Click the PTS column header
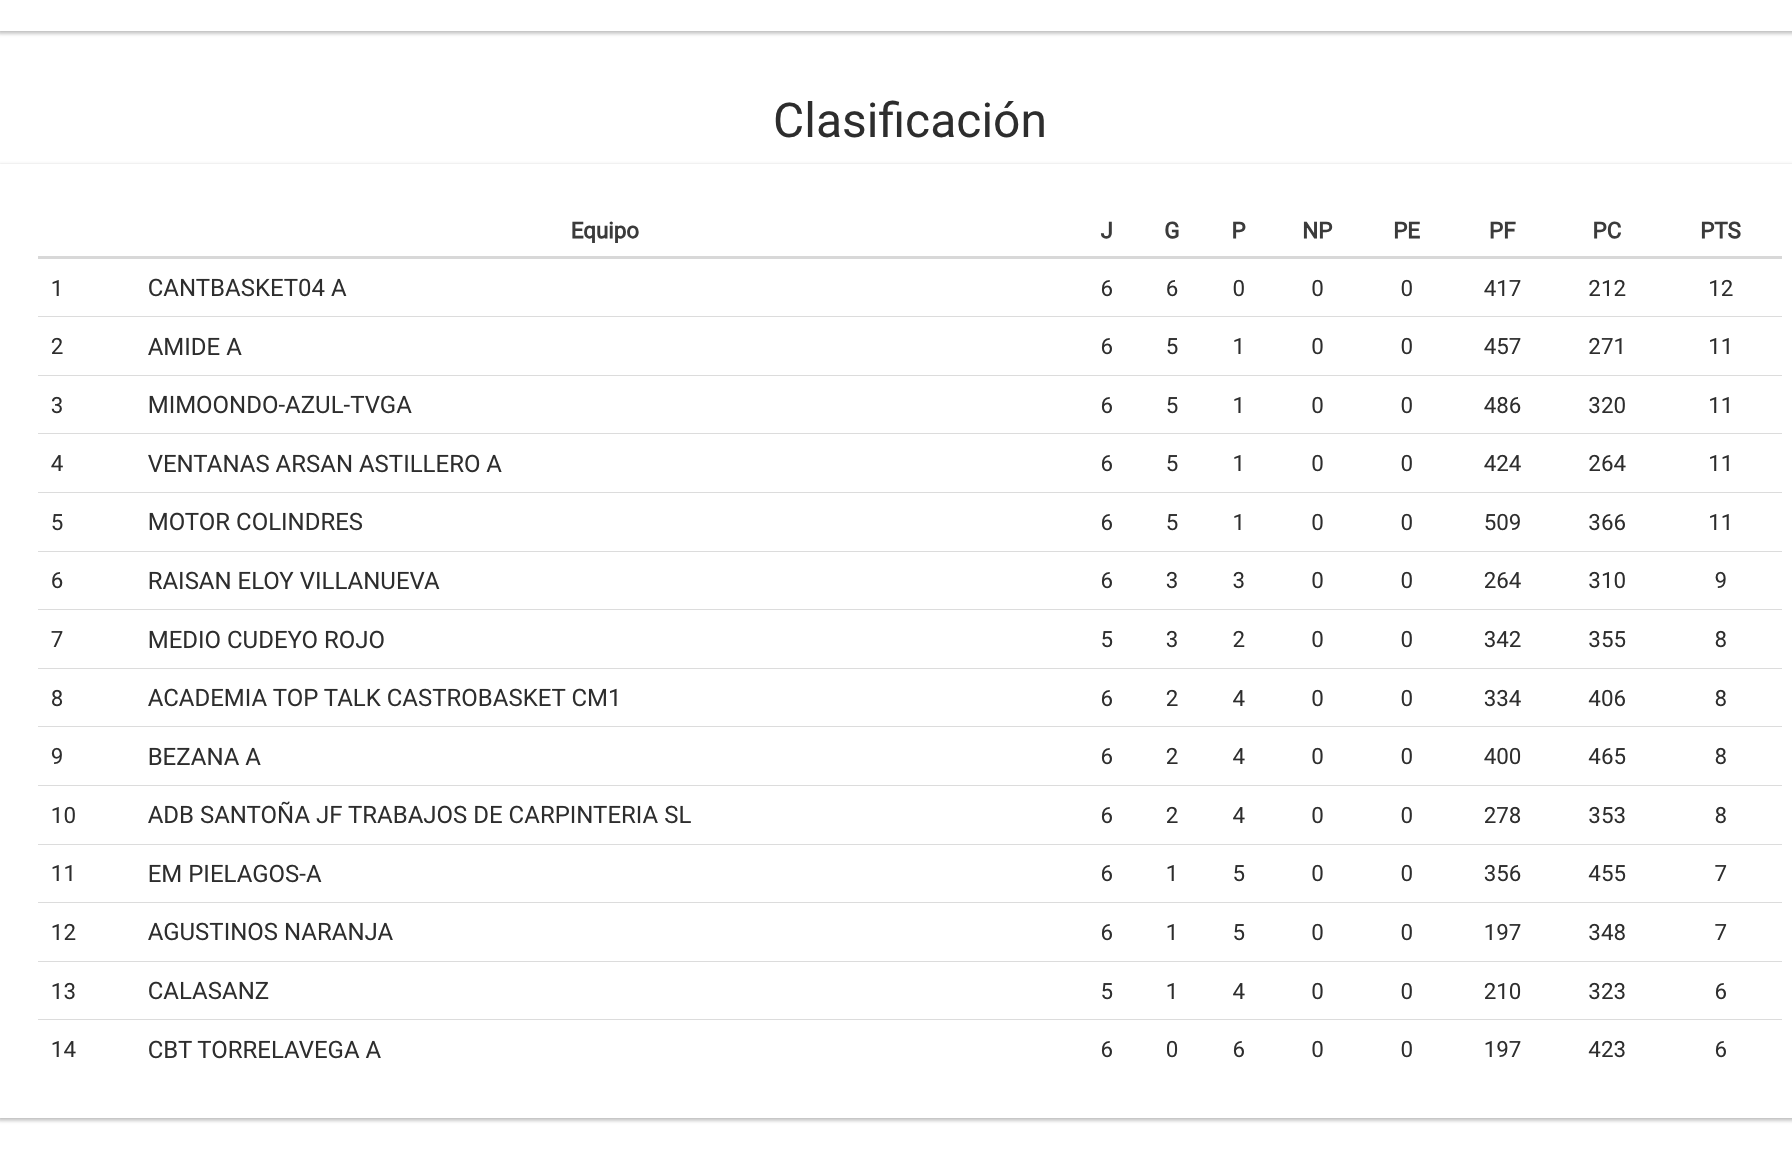 (1720, 231)
